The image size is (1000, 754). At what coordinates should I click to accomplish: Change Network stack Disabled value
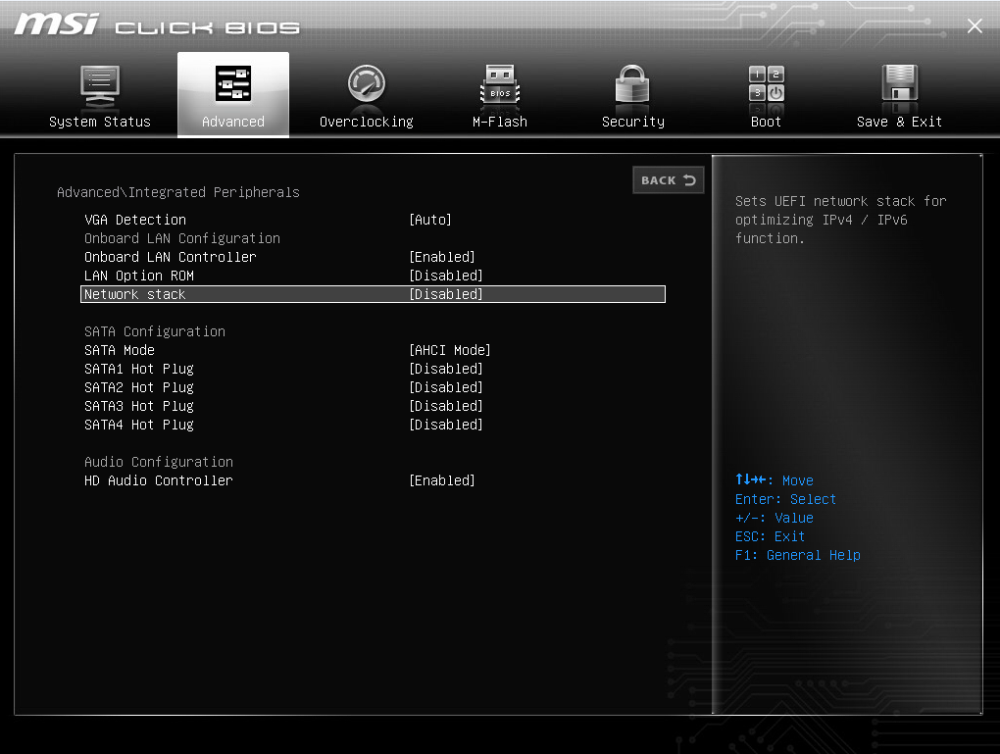(x=446, y=295)
